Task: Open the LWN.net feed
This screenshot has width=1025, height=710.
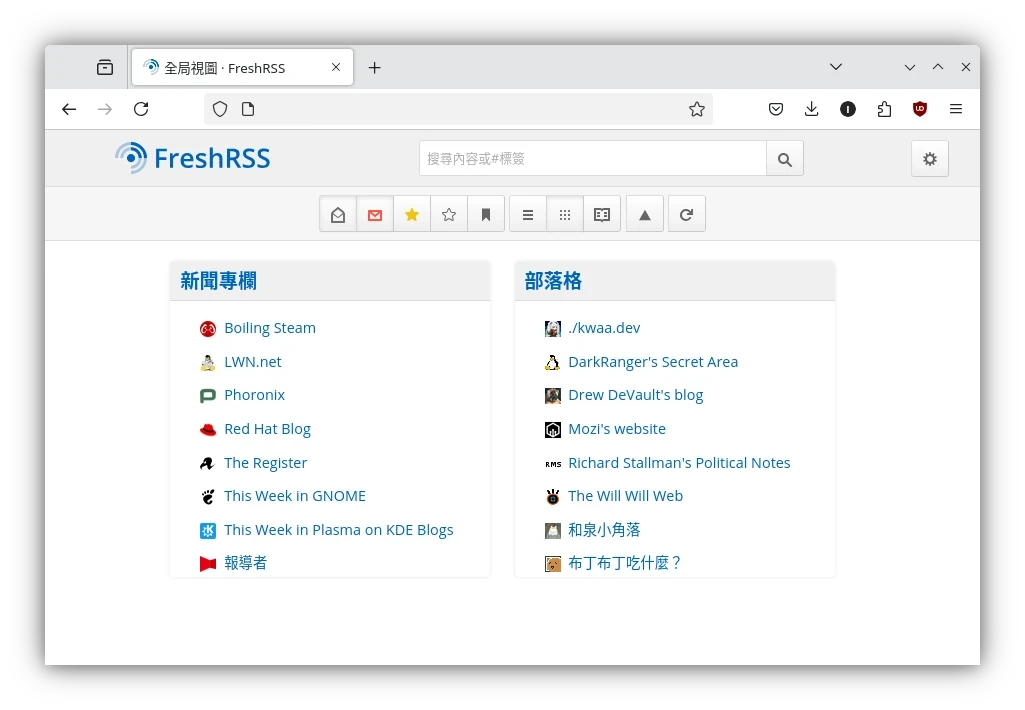Action: click(253, 362)
